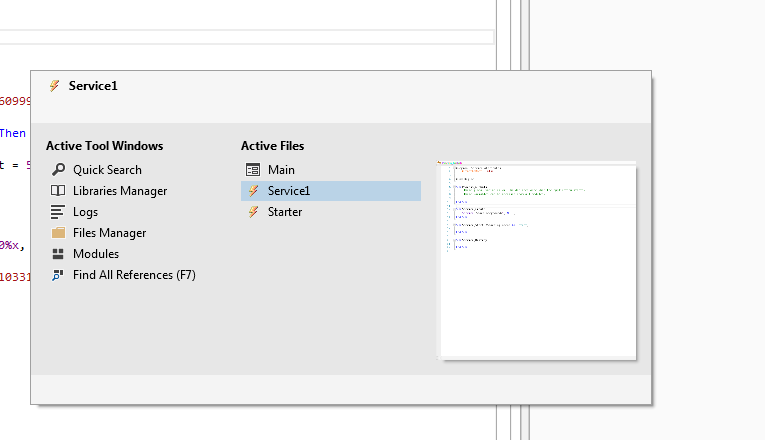Click the Modules grid icon

coord(59,254)
